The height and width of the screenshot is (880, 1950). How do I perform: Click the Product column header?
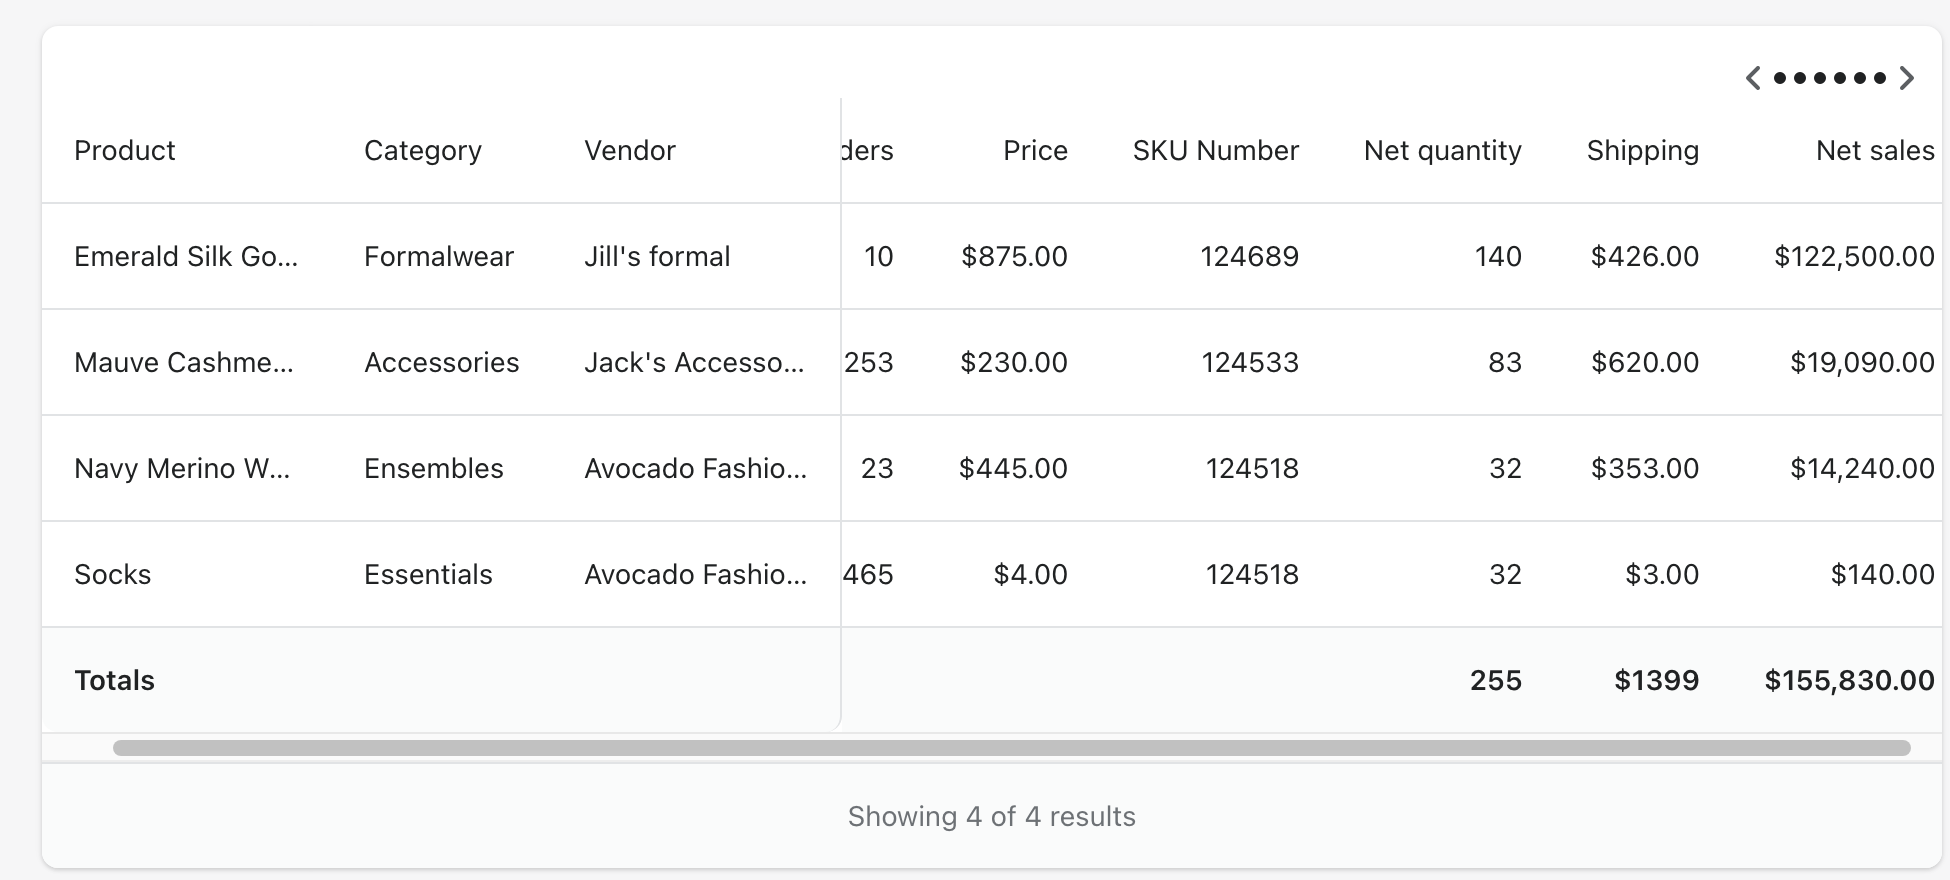[125, 151]
